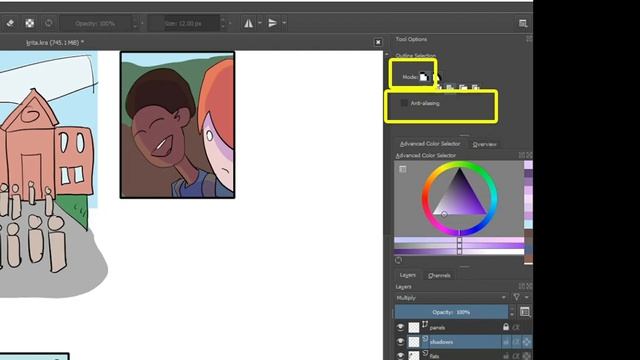Click the brush Size slider
640x360 pixels.
(183, 23)
